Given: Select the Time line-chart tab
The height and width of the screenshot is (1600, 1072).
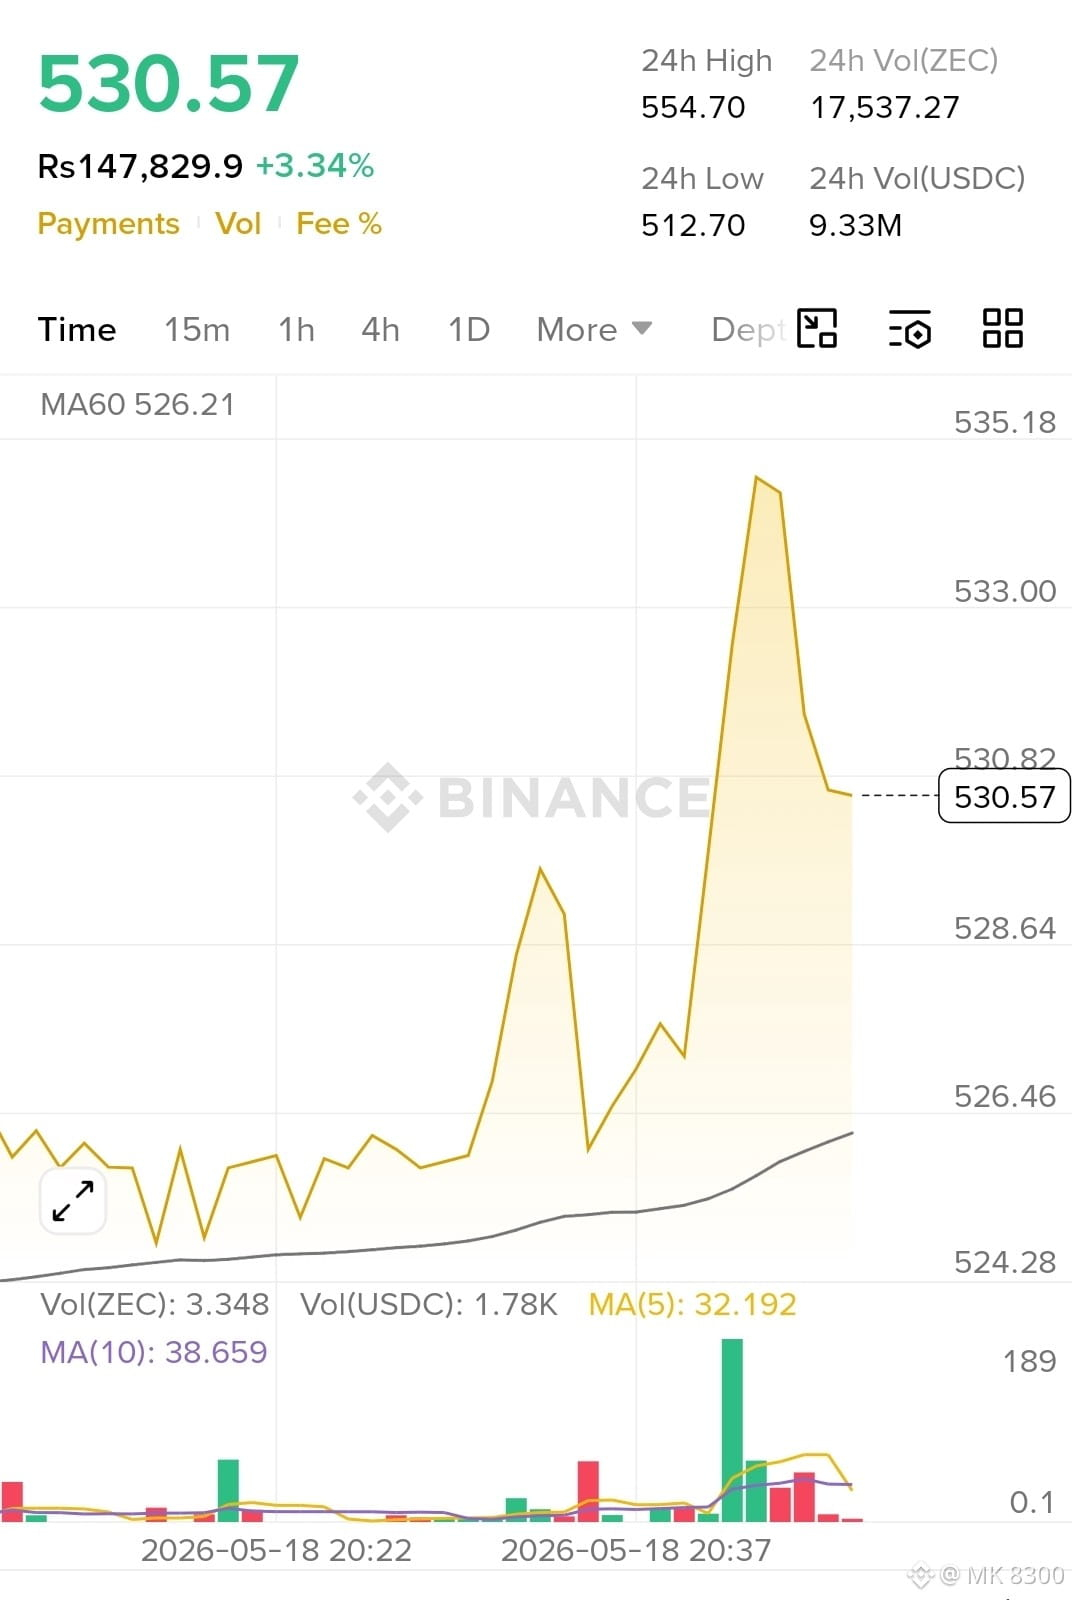Looking at the screenshot, I should coord(77,329).
